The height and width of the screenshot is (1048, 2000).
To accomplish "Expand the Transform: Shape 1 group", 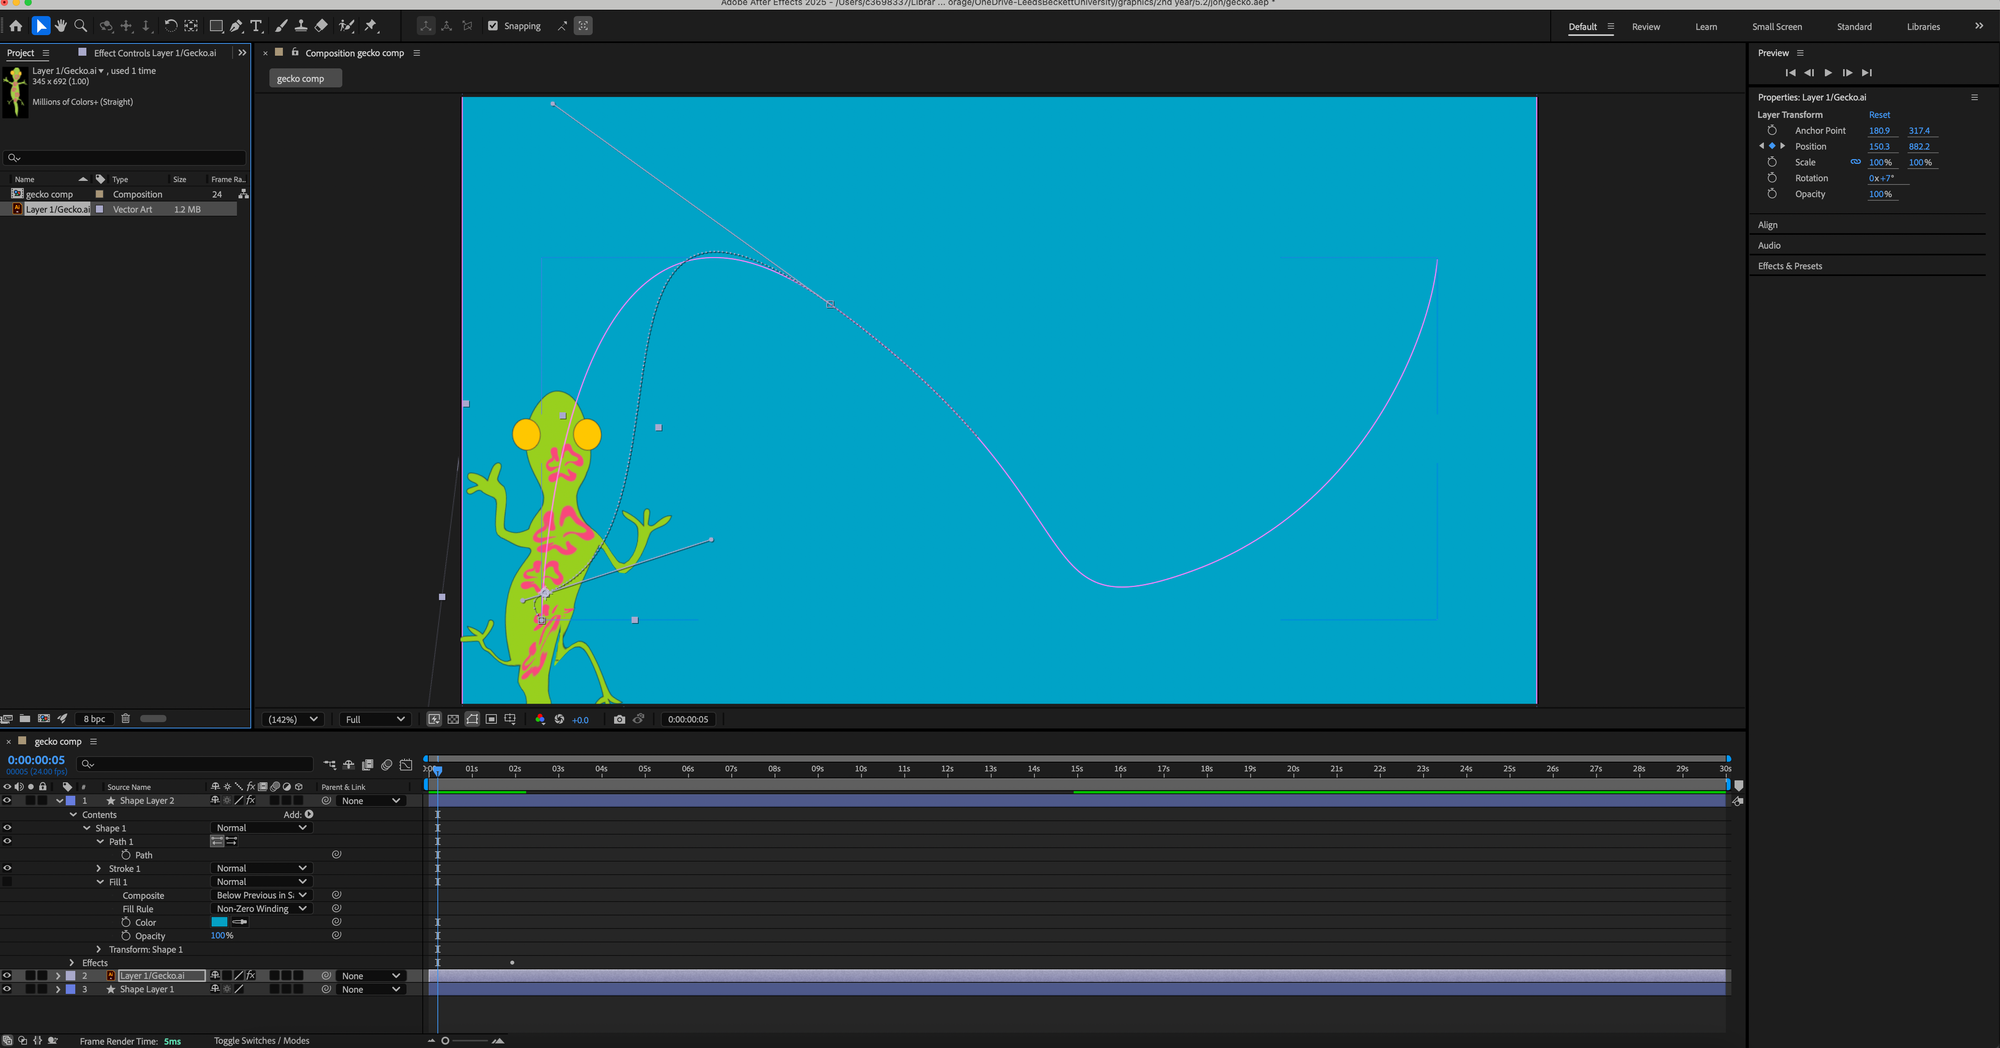I will tap(99, 950).
